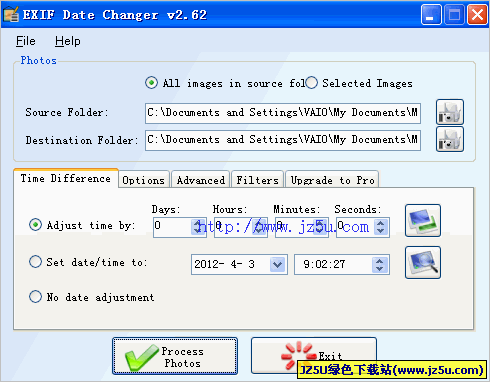Viewport: 490px width, 382px height.
Task: Click the Source Folder path field
Action: pos(283,113)
